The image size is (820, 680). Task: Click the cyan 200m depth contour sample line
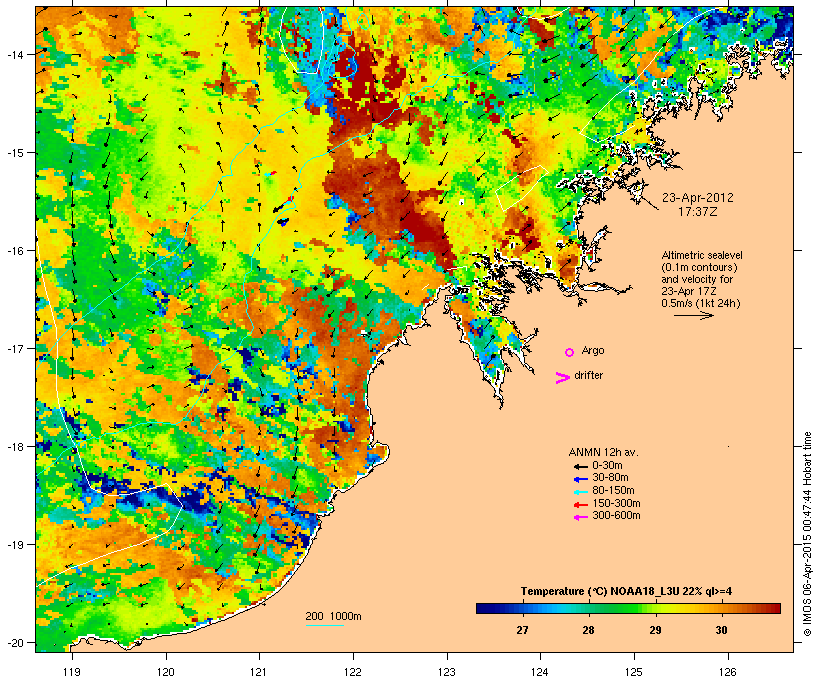pos(325,625)
